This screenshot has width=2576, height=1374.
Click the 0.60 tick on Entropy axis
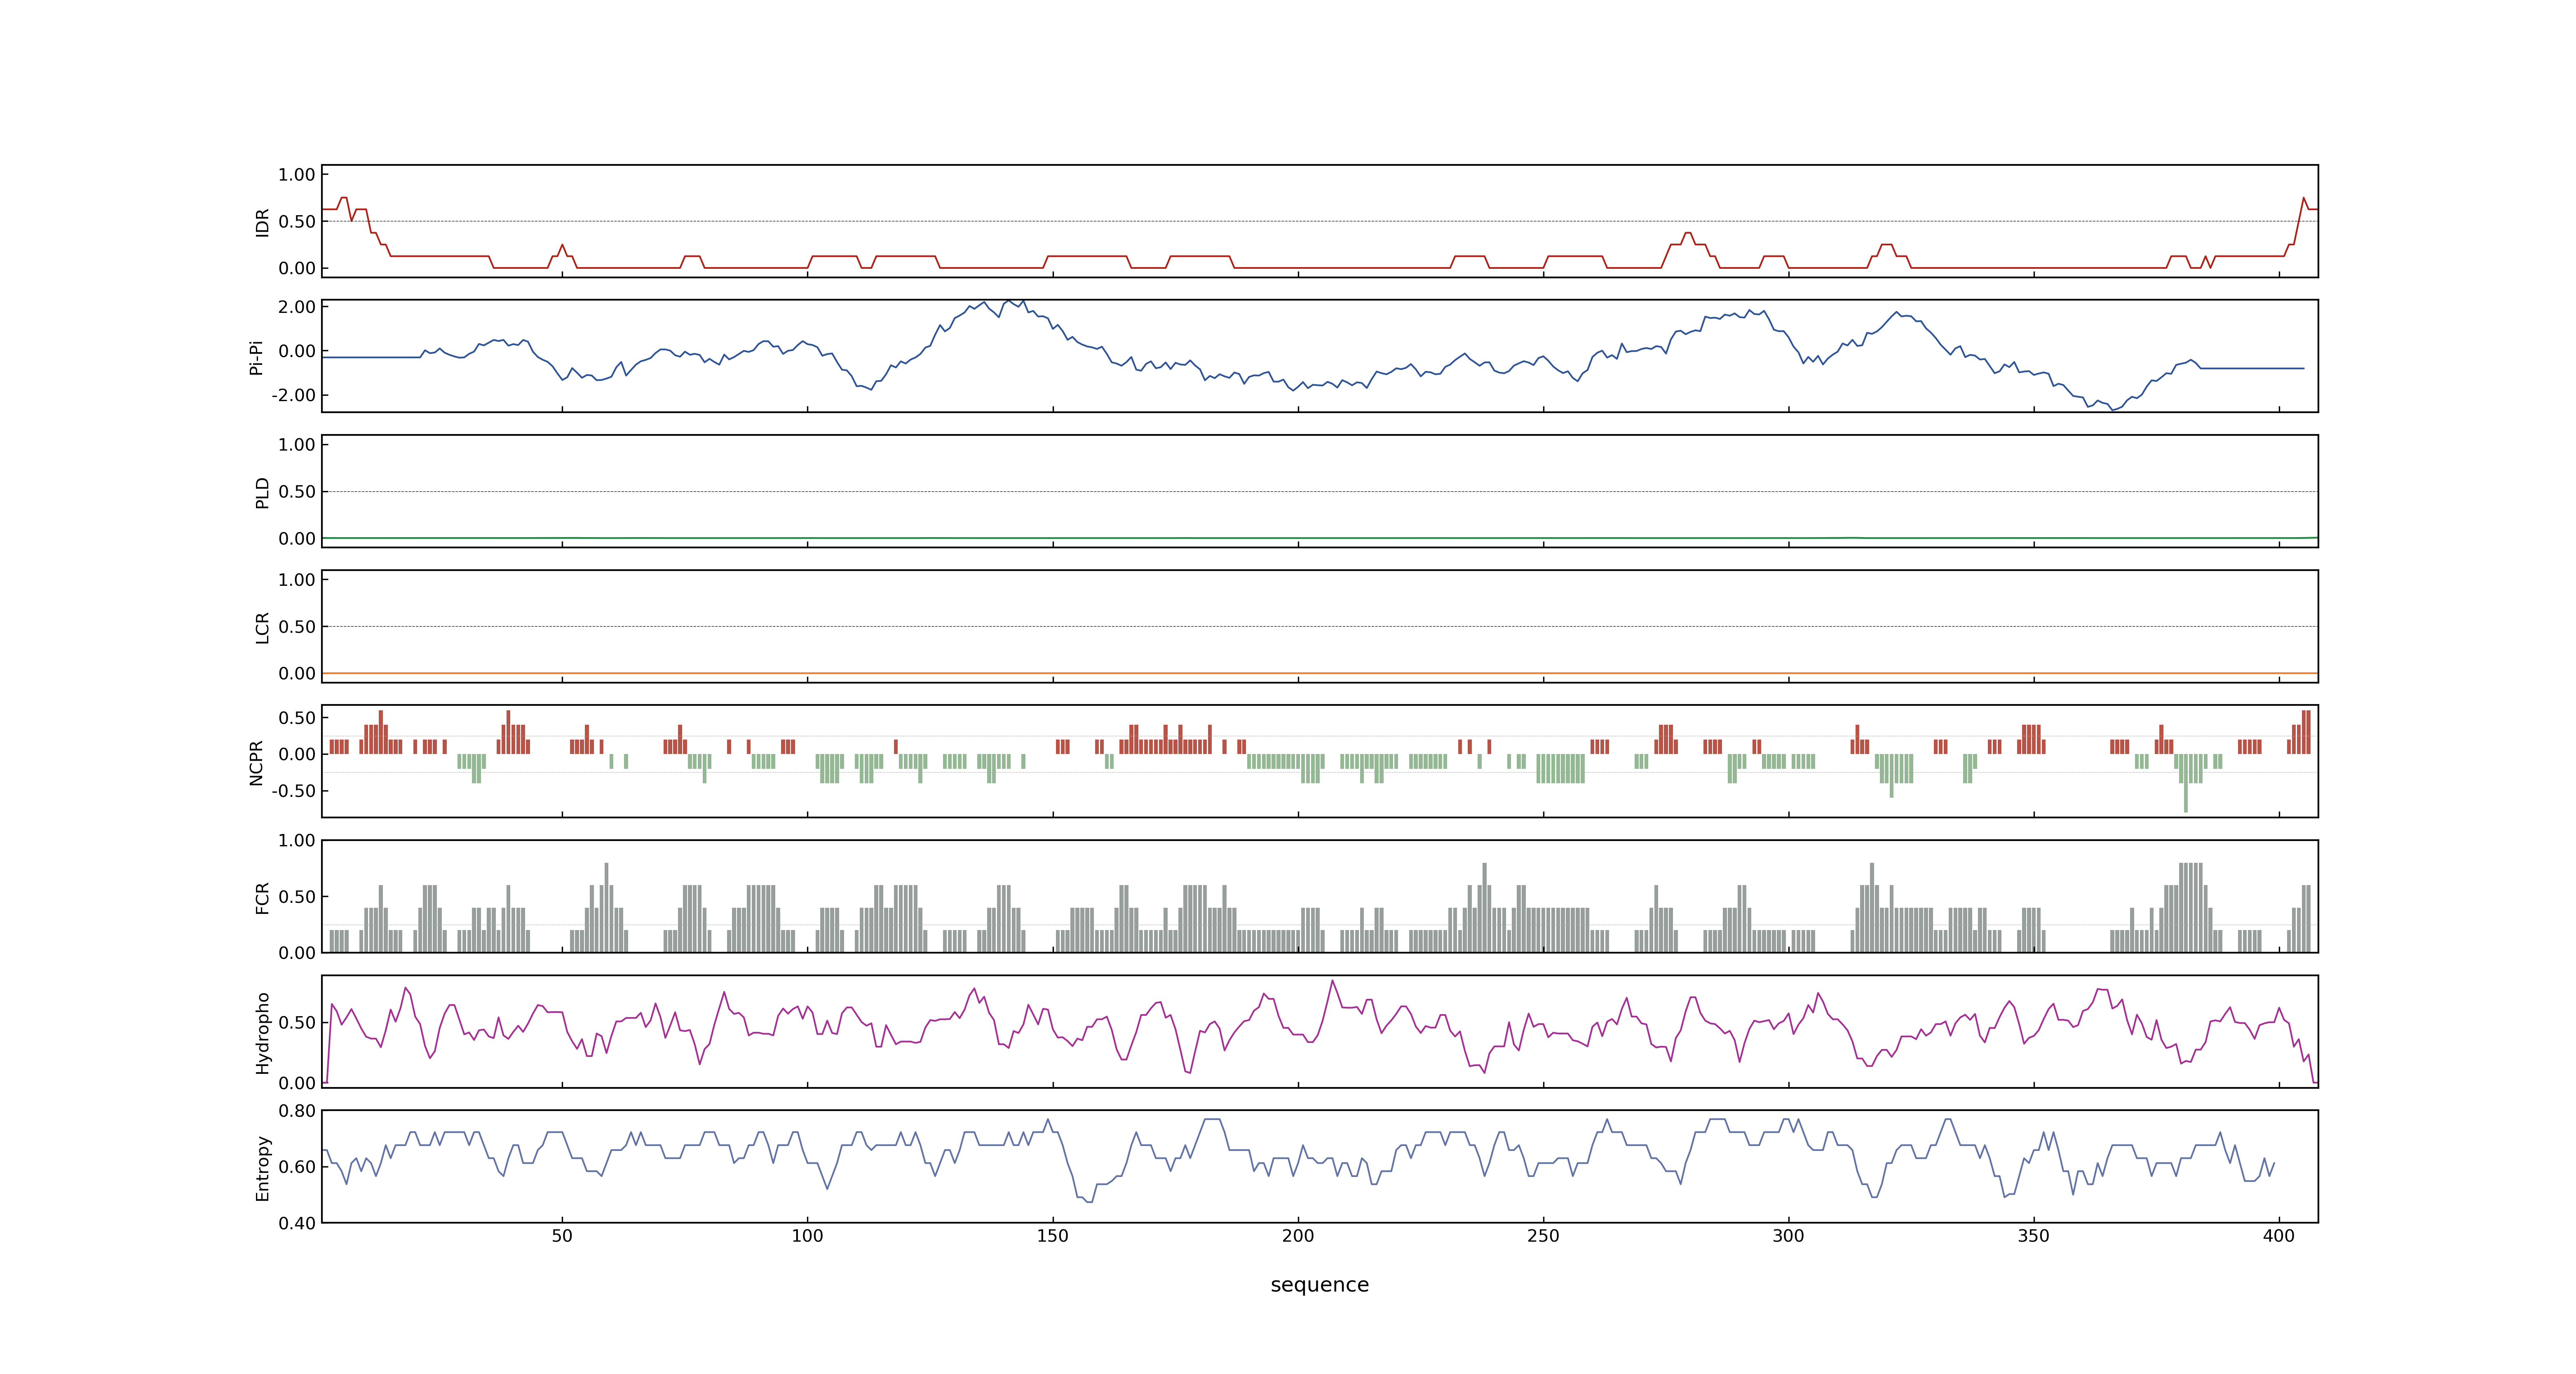(x=297, y=1167)
